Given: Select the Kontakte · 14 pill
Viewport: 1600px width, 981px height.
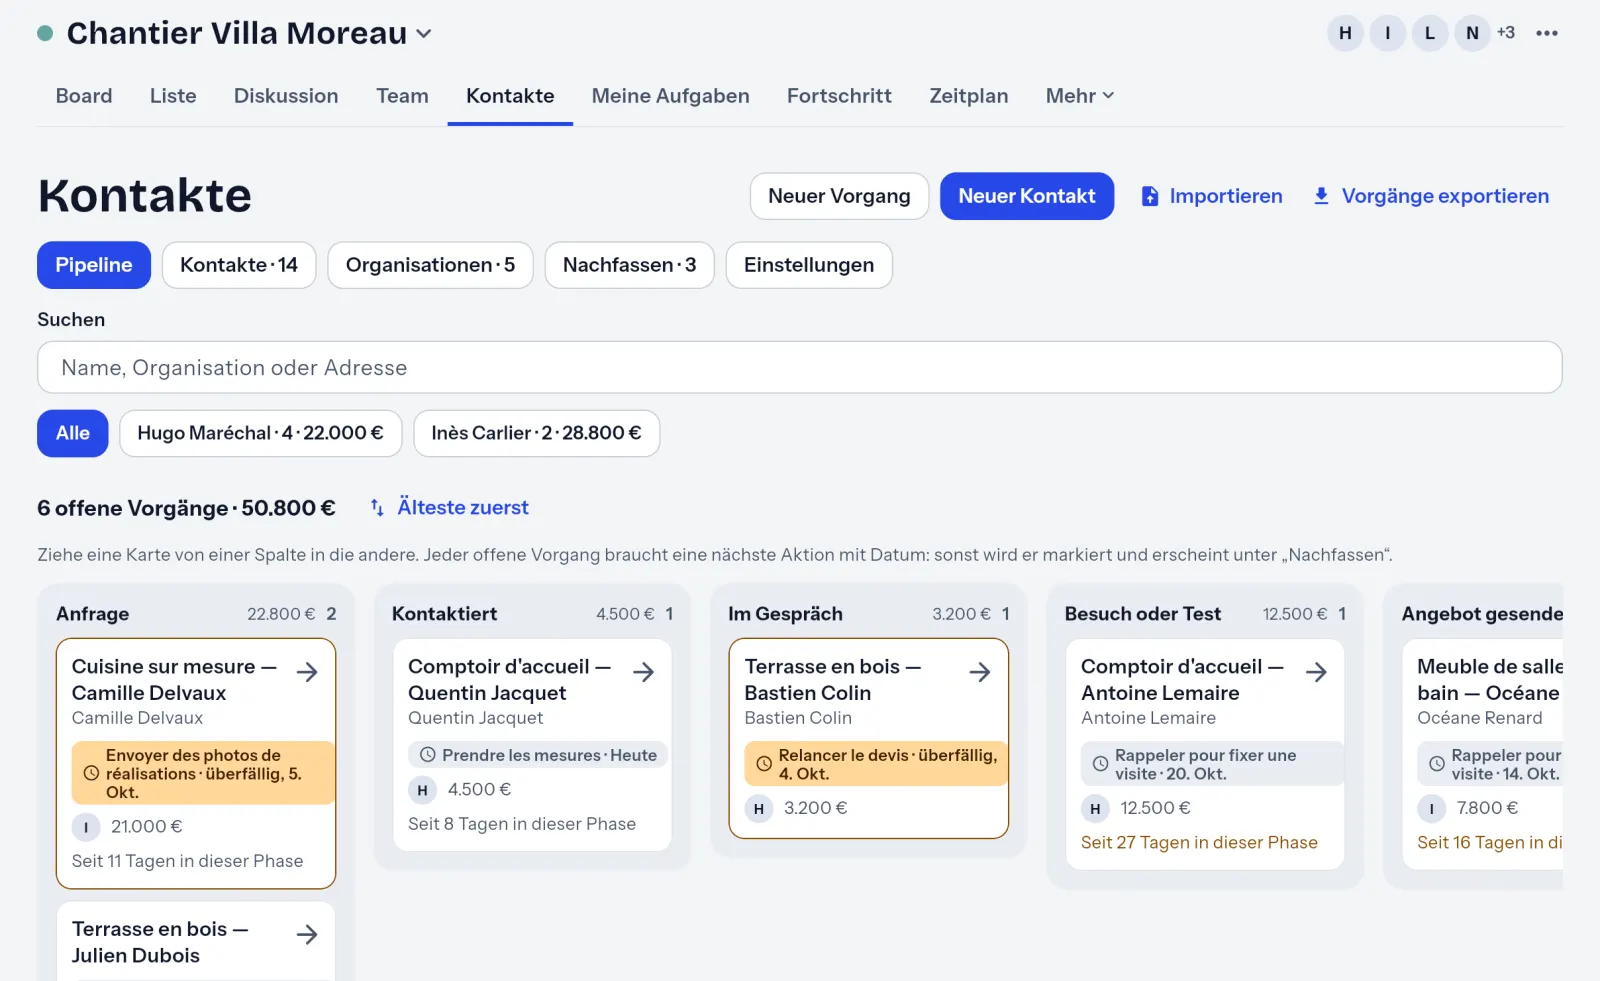Looking at the screenshot, I should click(x=239, y=265).
